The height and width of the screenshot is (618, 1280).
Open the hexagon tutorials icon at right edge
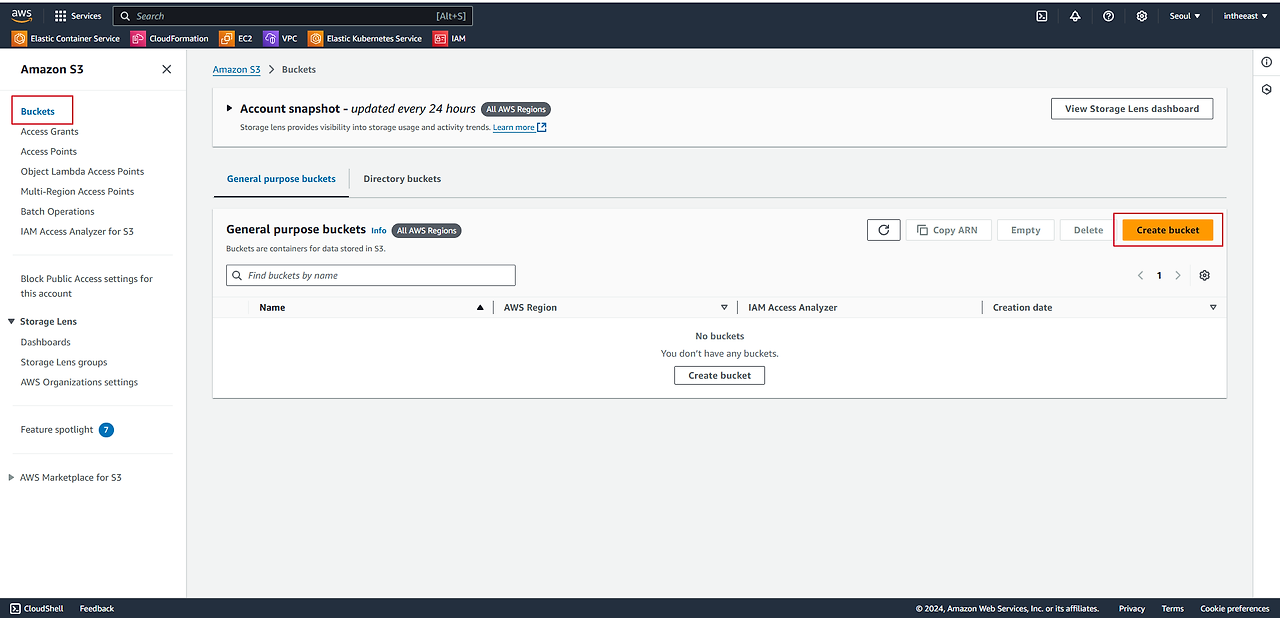coord(1266,90)
